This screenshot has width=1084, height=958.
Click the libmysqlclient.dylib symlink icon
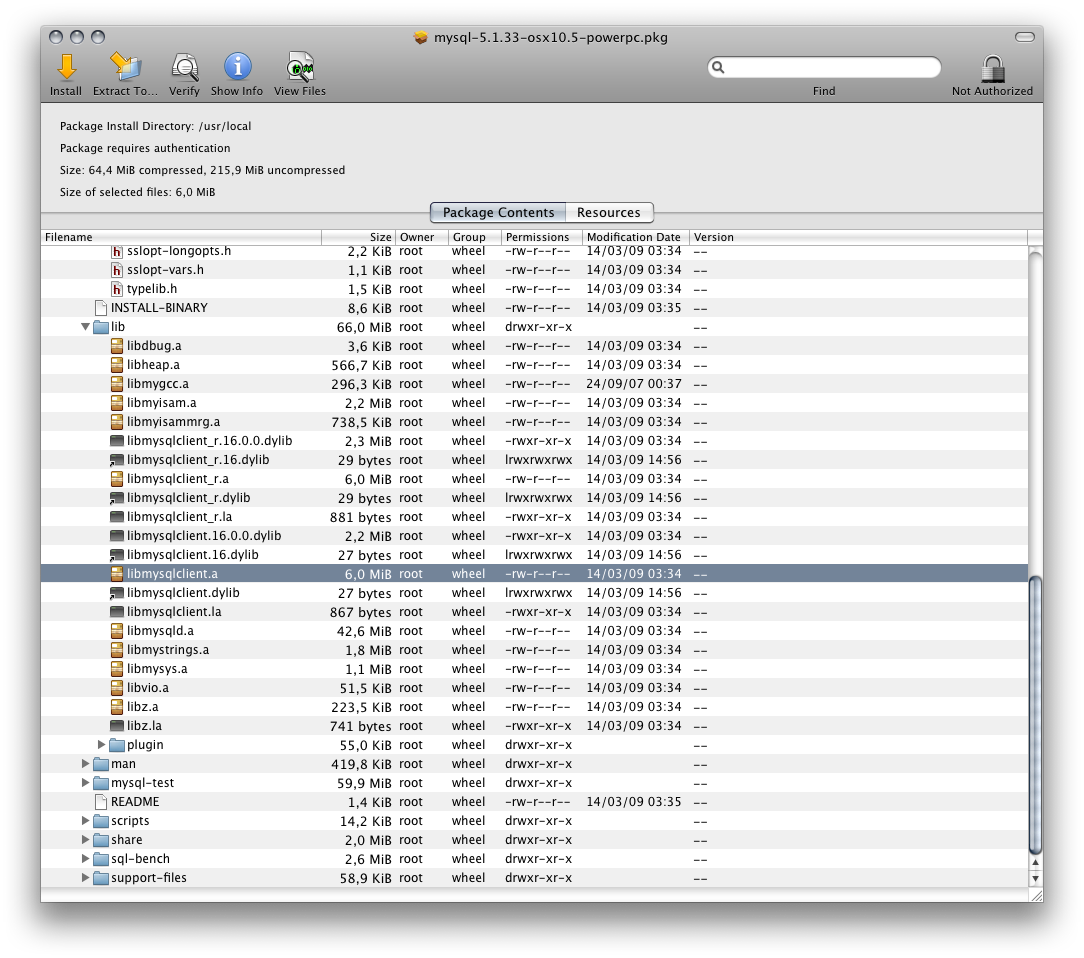click(117, 593)
